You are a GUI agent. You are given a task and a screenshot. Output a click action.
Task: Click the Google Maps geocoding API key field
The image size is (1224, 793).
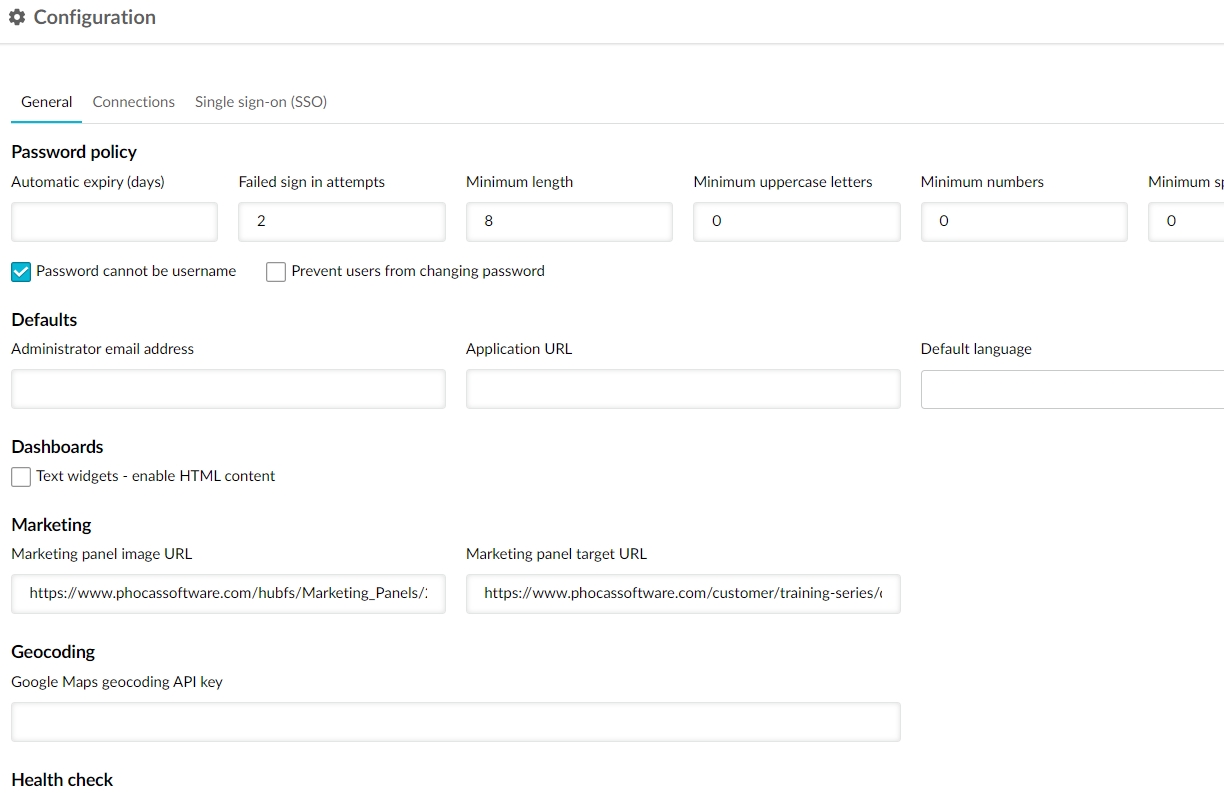pos(455,721)
